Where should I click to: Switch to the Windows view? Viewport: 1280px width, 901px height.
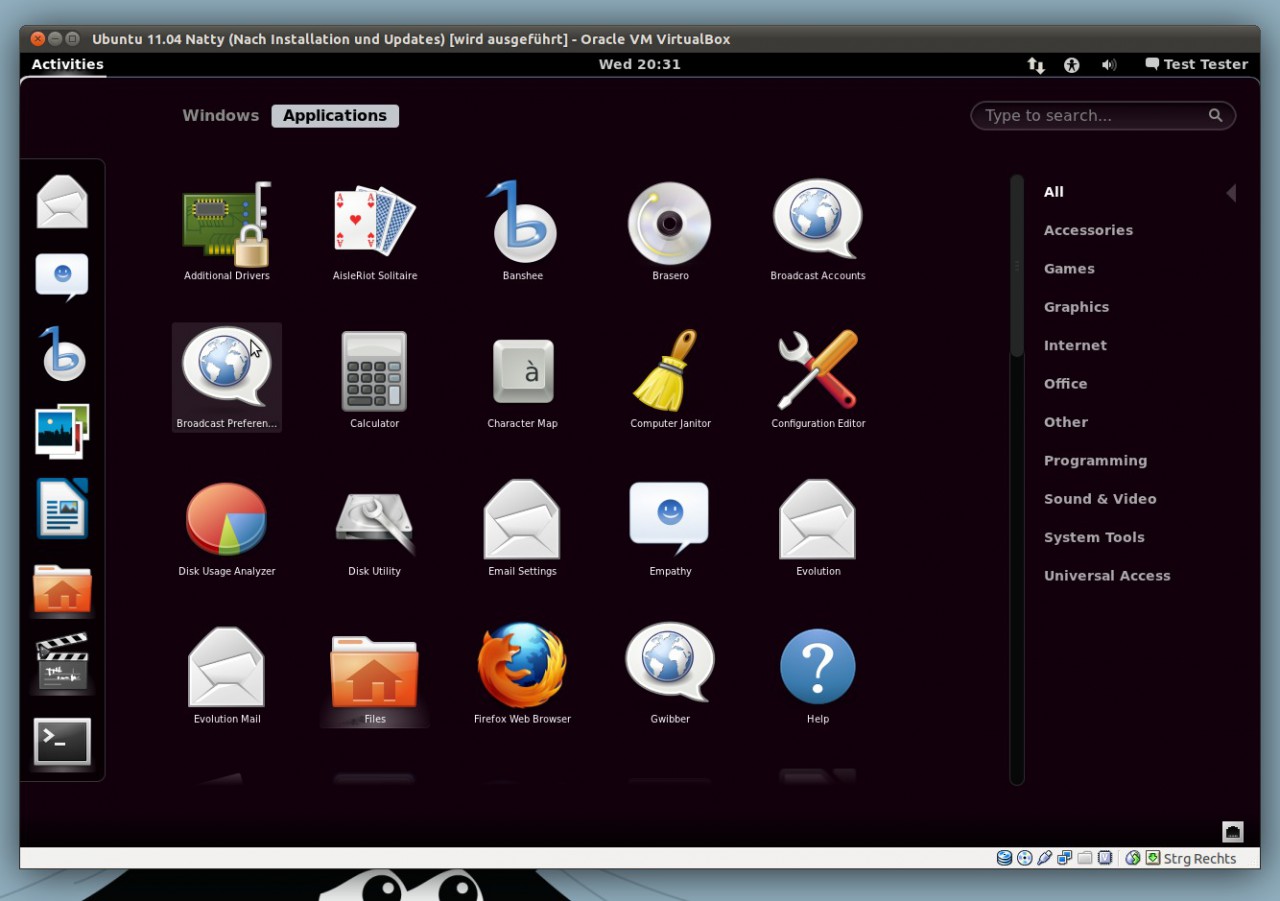pyautogui.click(x=221, y=116)
